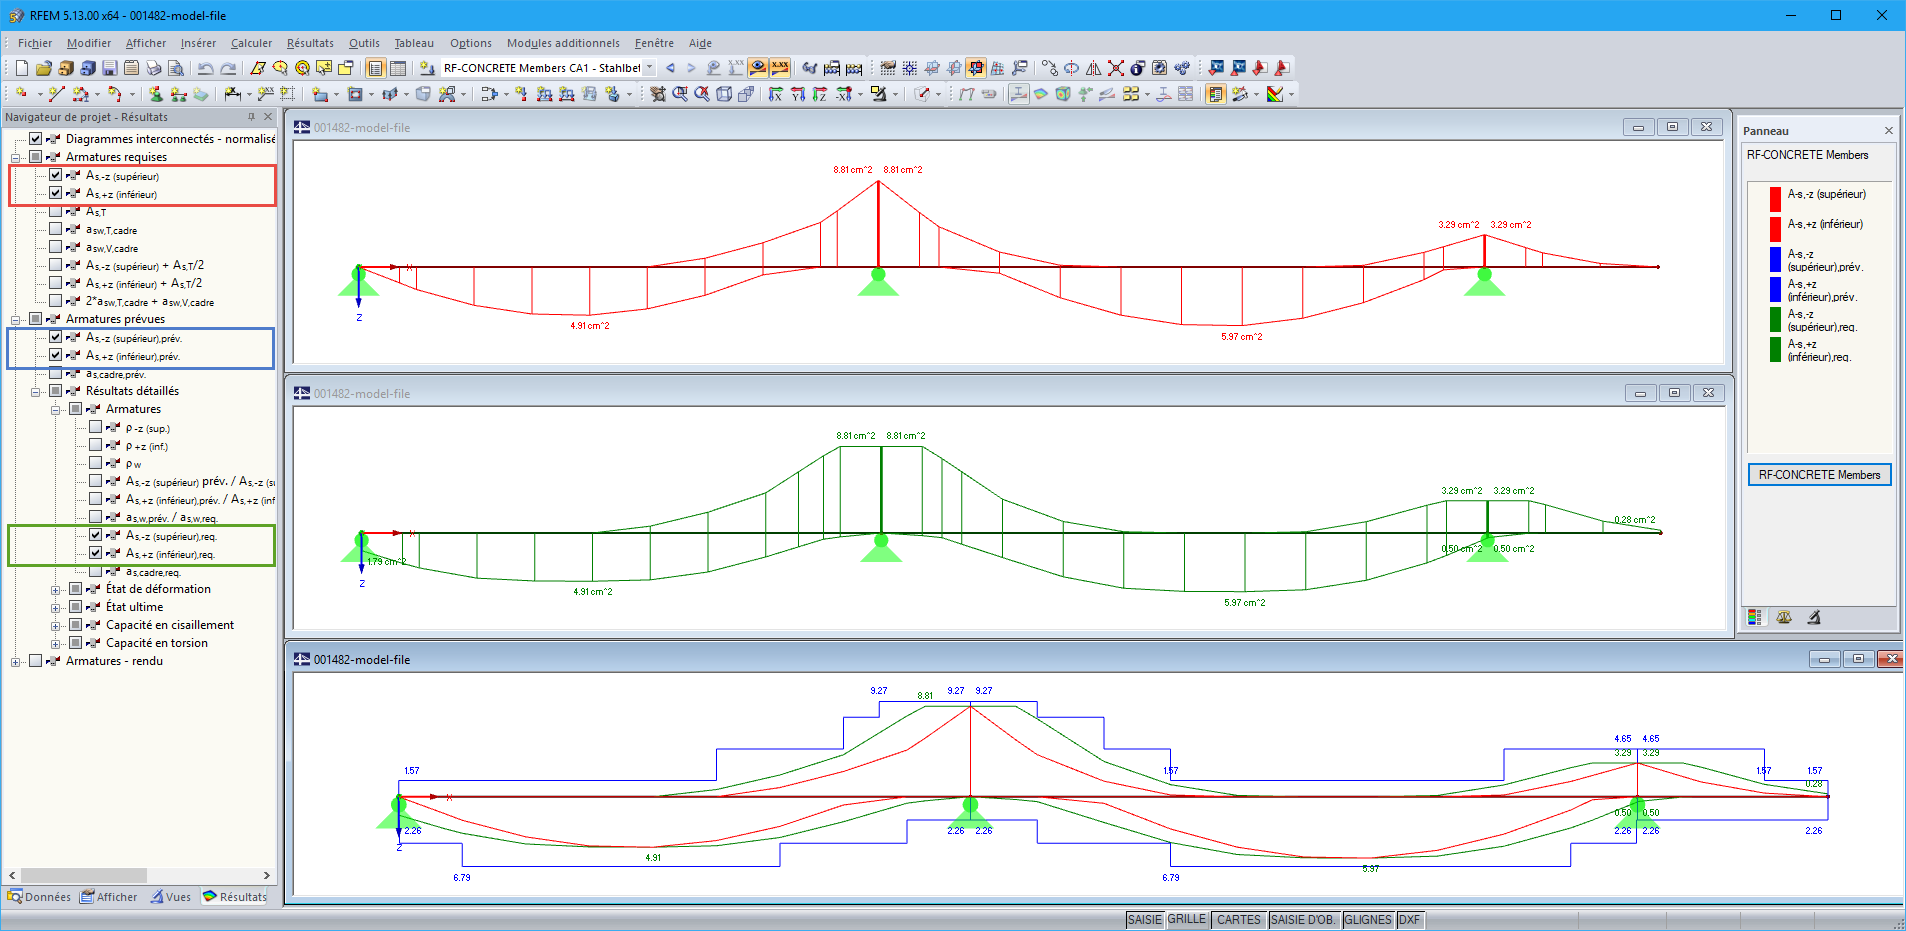Click the mirror tool icon
This screenshot has width=1906, height=931.
(x=1094, y=68)
